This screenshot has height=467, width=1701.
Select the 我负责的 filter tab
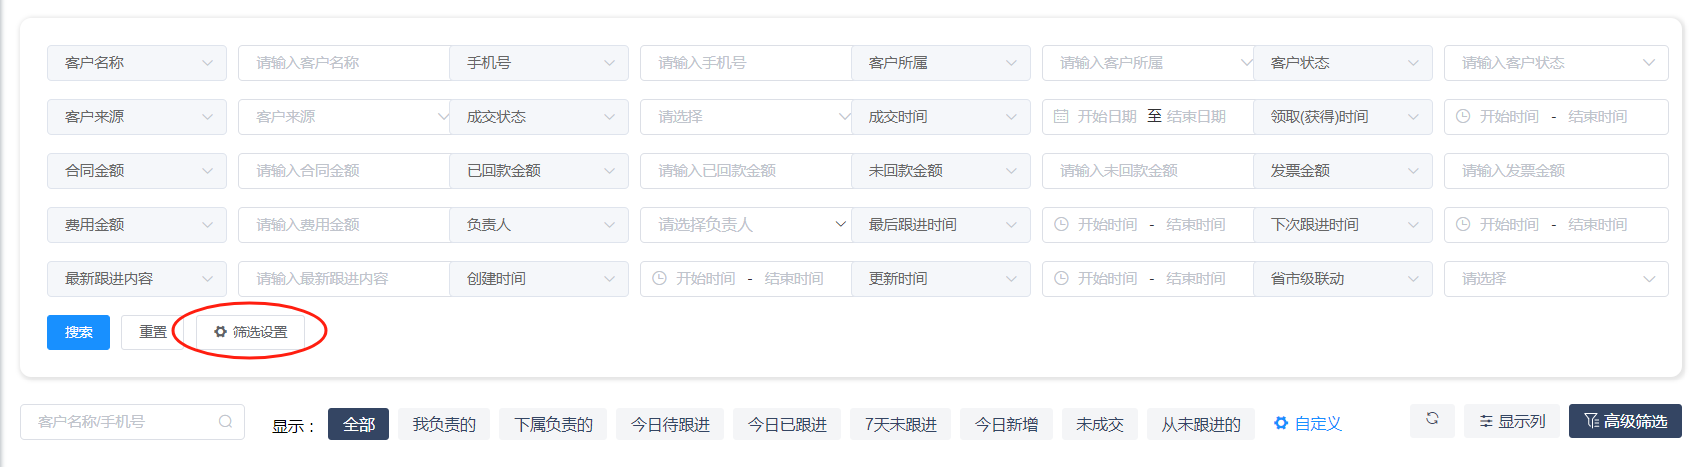click(x=444, y=424)
